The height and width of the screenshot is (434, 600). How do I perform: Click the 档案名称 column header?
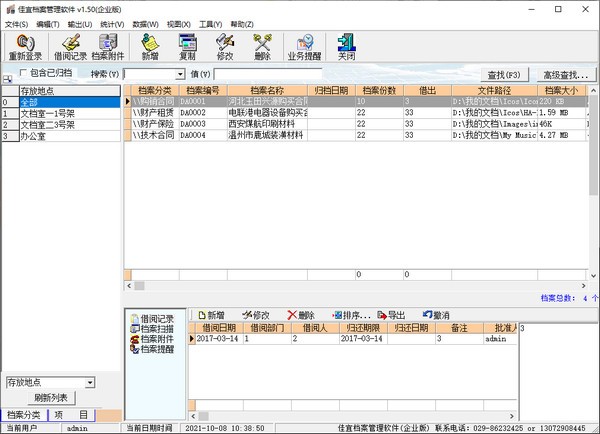267,90
